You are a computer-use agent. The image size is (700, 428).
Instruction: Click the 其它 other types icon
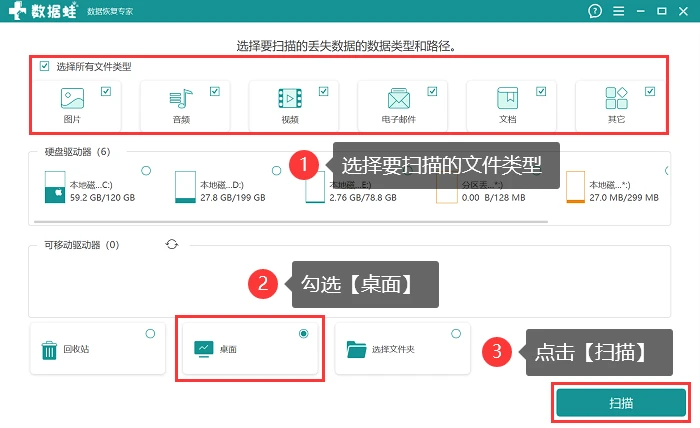[617, 98]
